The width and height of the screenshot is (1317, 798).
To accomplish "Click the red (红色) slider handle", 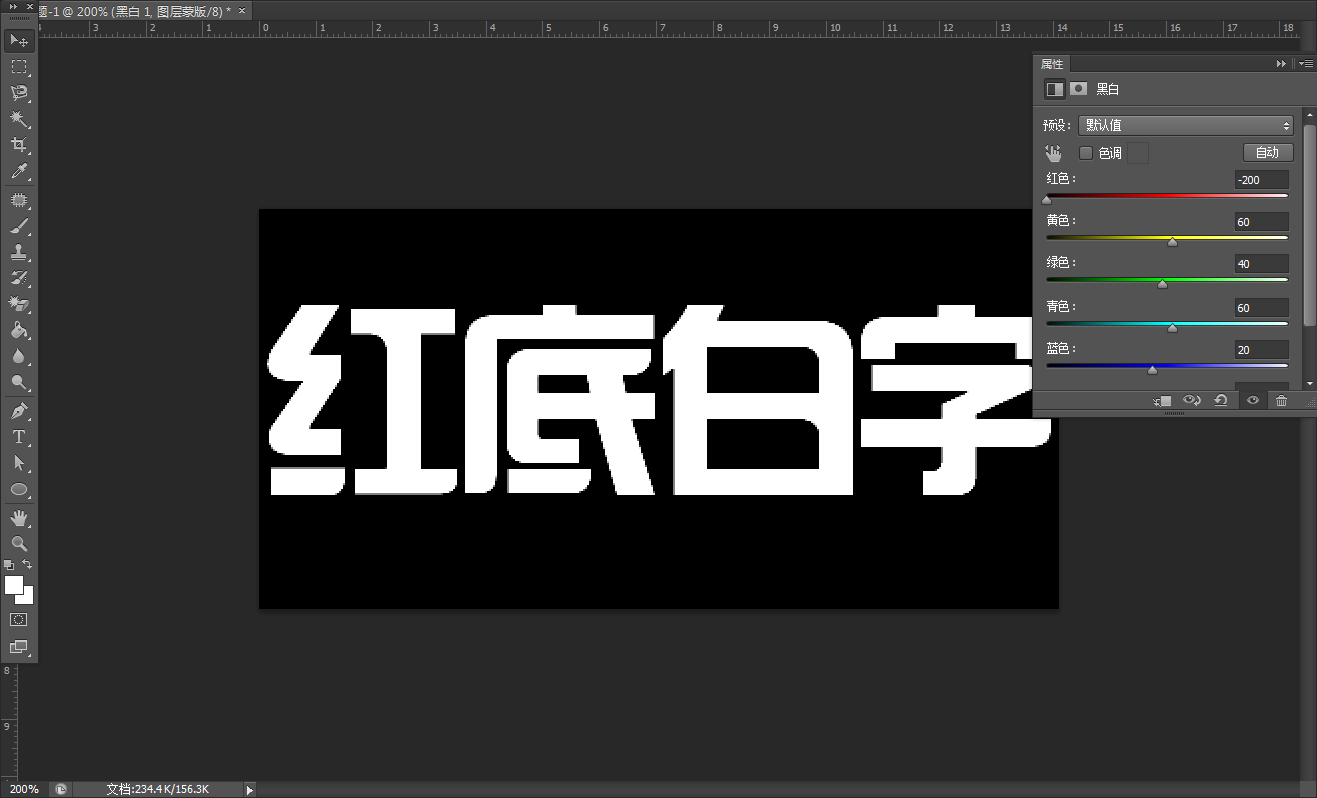I will pos(1047,200).
